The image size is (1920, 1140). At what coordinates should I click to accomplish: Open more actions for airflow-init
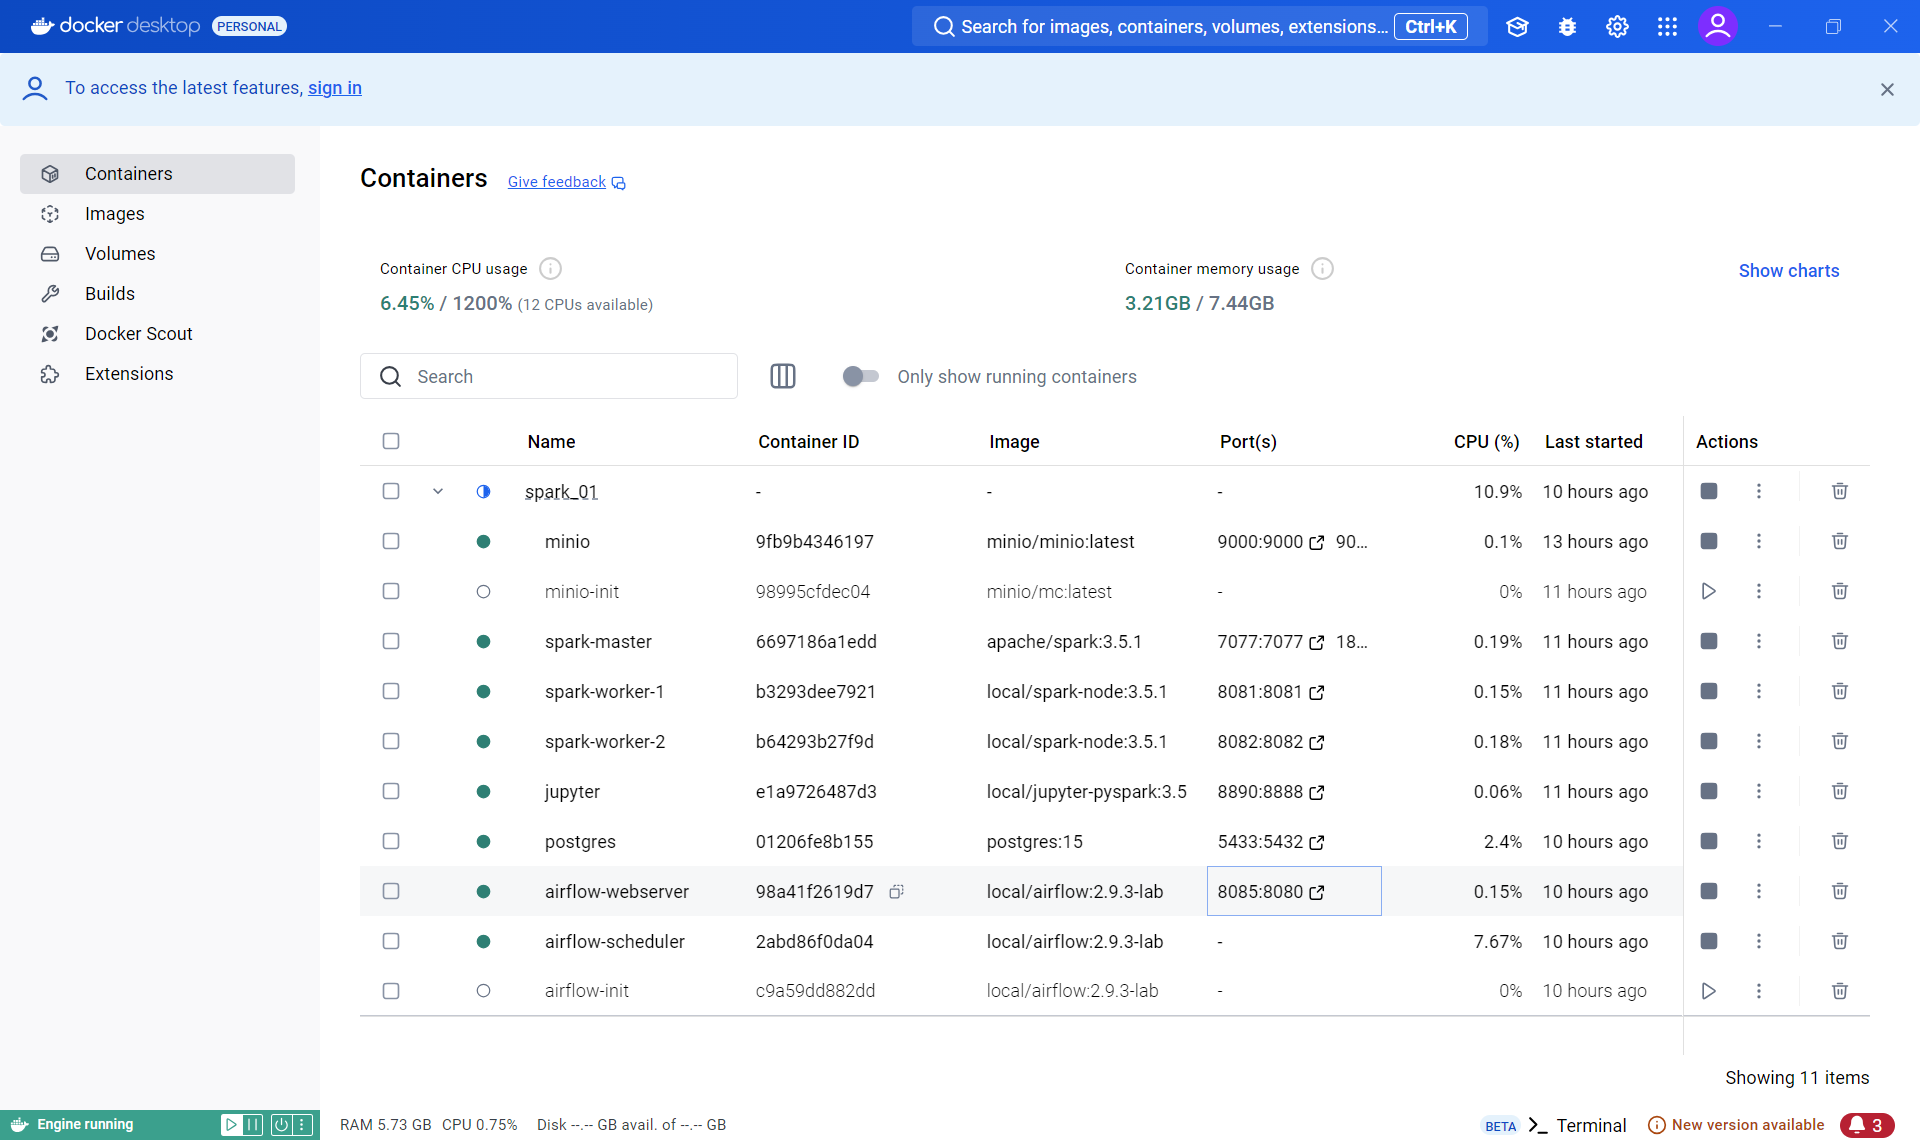pyautogui.click(x=1759, y=991)
